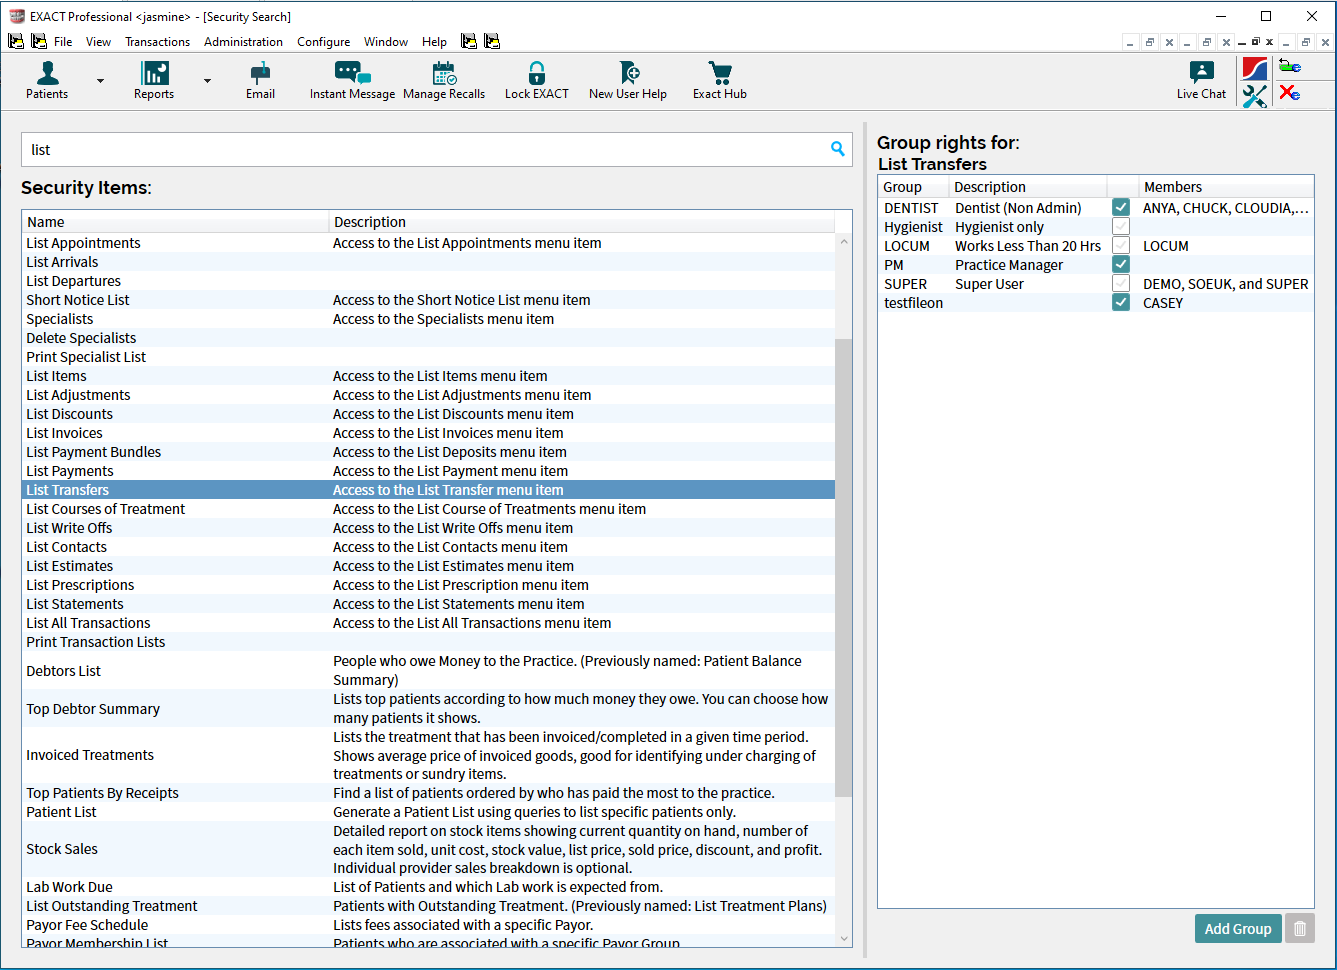Expand the Reports dropdown arrow

207,81
